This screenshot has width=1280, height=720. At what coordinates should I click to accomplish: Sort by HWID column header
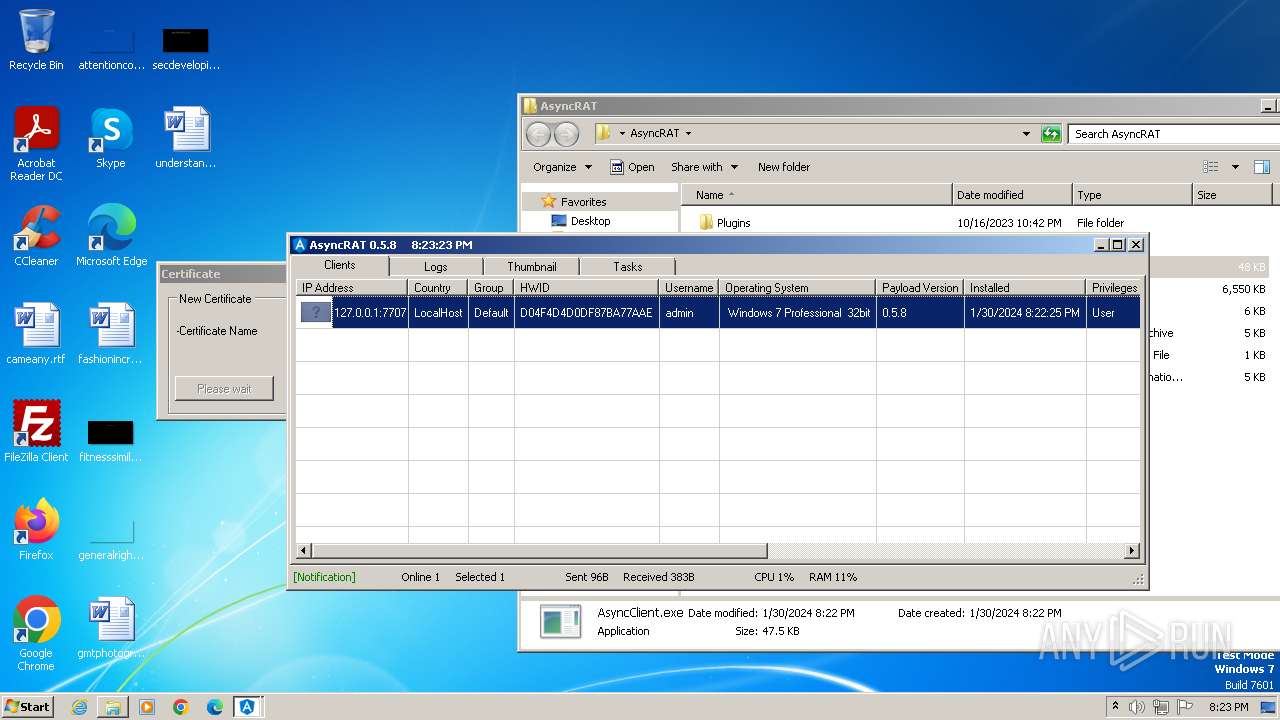(586, 287)
